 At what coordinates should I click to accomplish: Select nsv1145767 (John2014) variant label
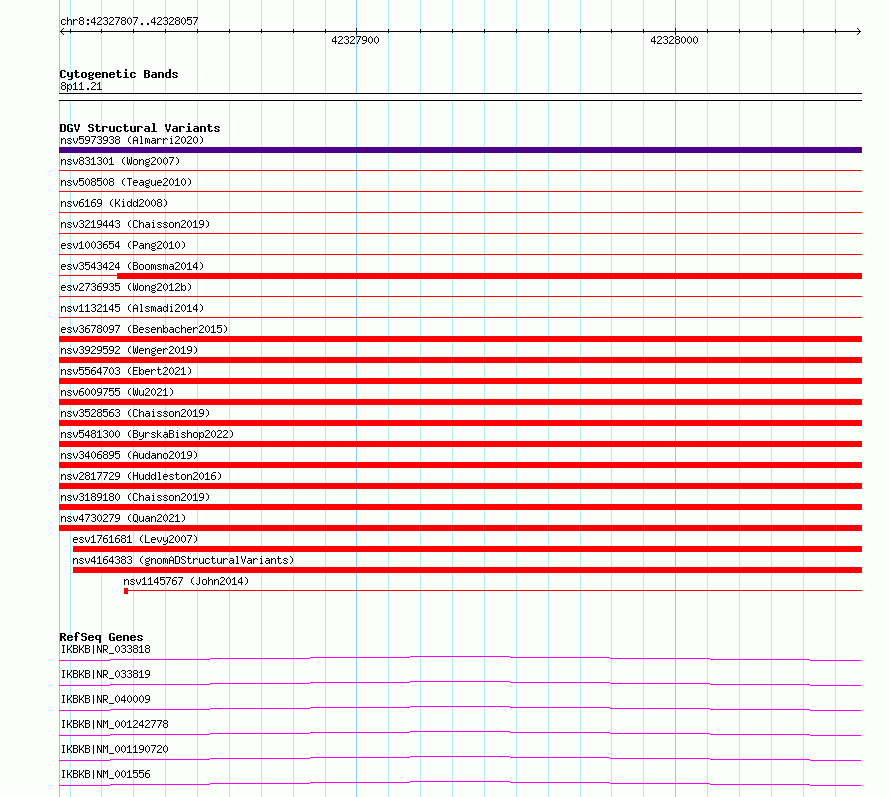pos(186,581)
